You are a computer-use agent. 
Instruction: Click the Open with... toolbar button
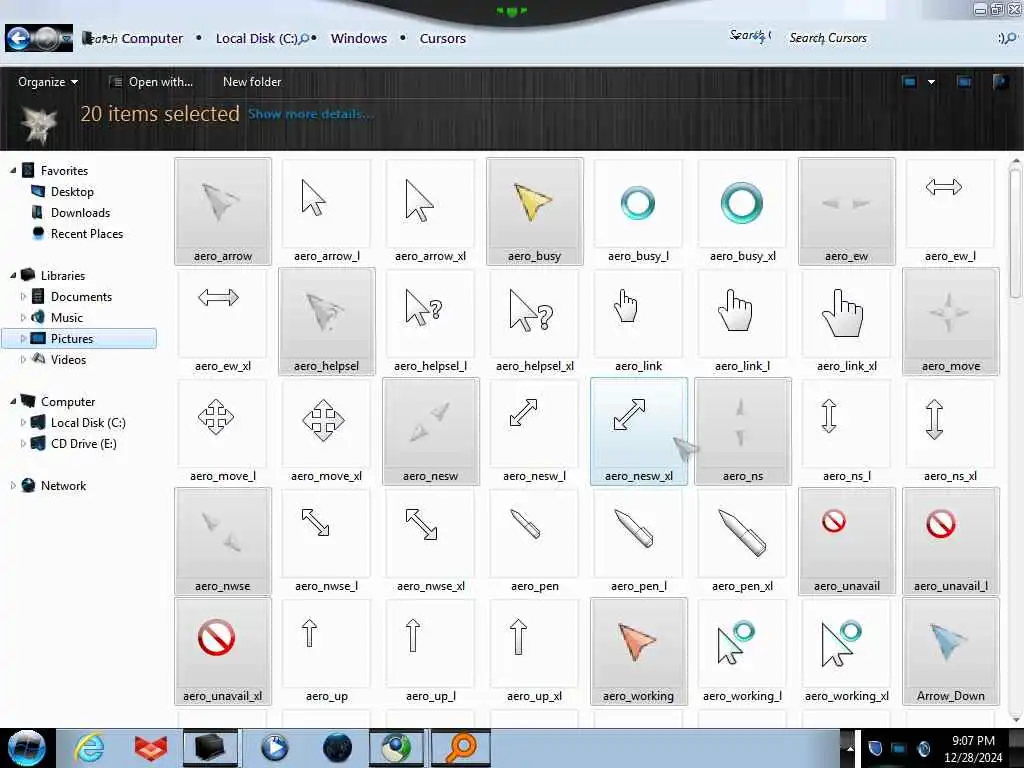[x=151, y=82]
